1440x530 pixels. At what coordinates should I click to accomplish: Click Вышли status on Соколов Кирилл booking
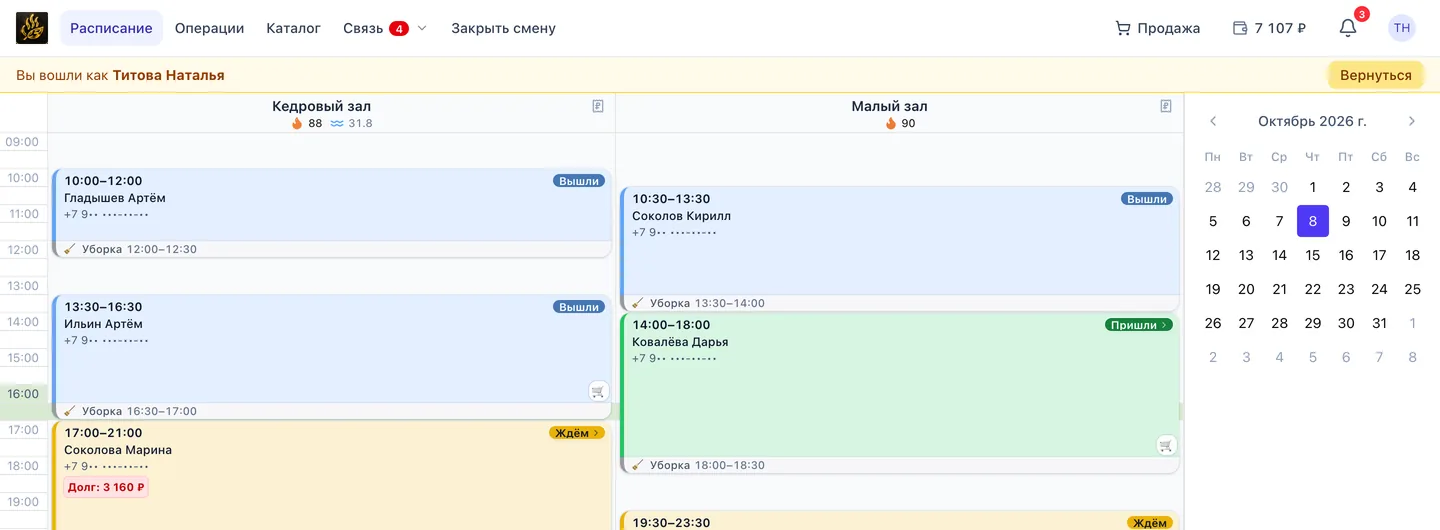(x=1147, y=199)
